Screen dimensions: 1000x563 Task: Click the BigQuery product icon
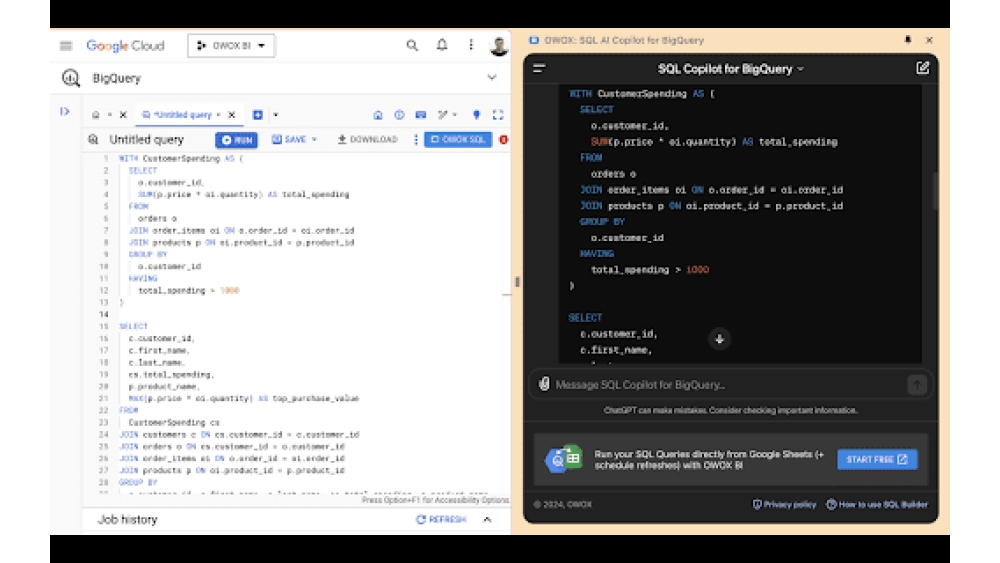pyautogui.click(x=71, y=78)
